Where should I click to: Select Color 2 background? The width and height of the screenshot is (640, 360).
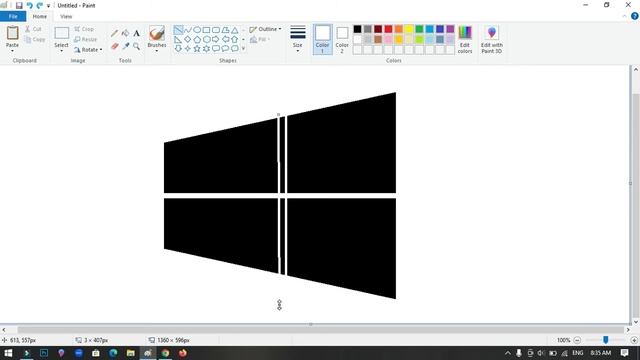(342, 39)
